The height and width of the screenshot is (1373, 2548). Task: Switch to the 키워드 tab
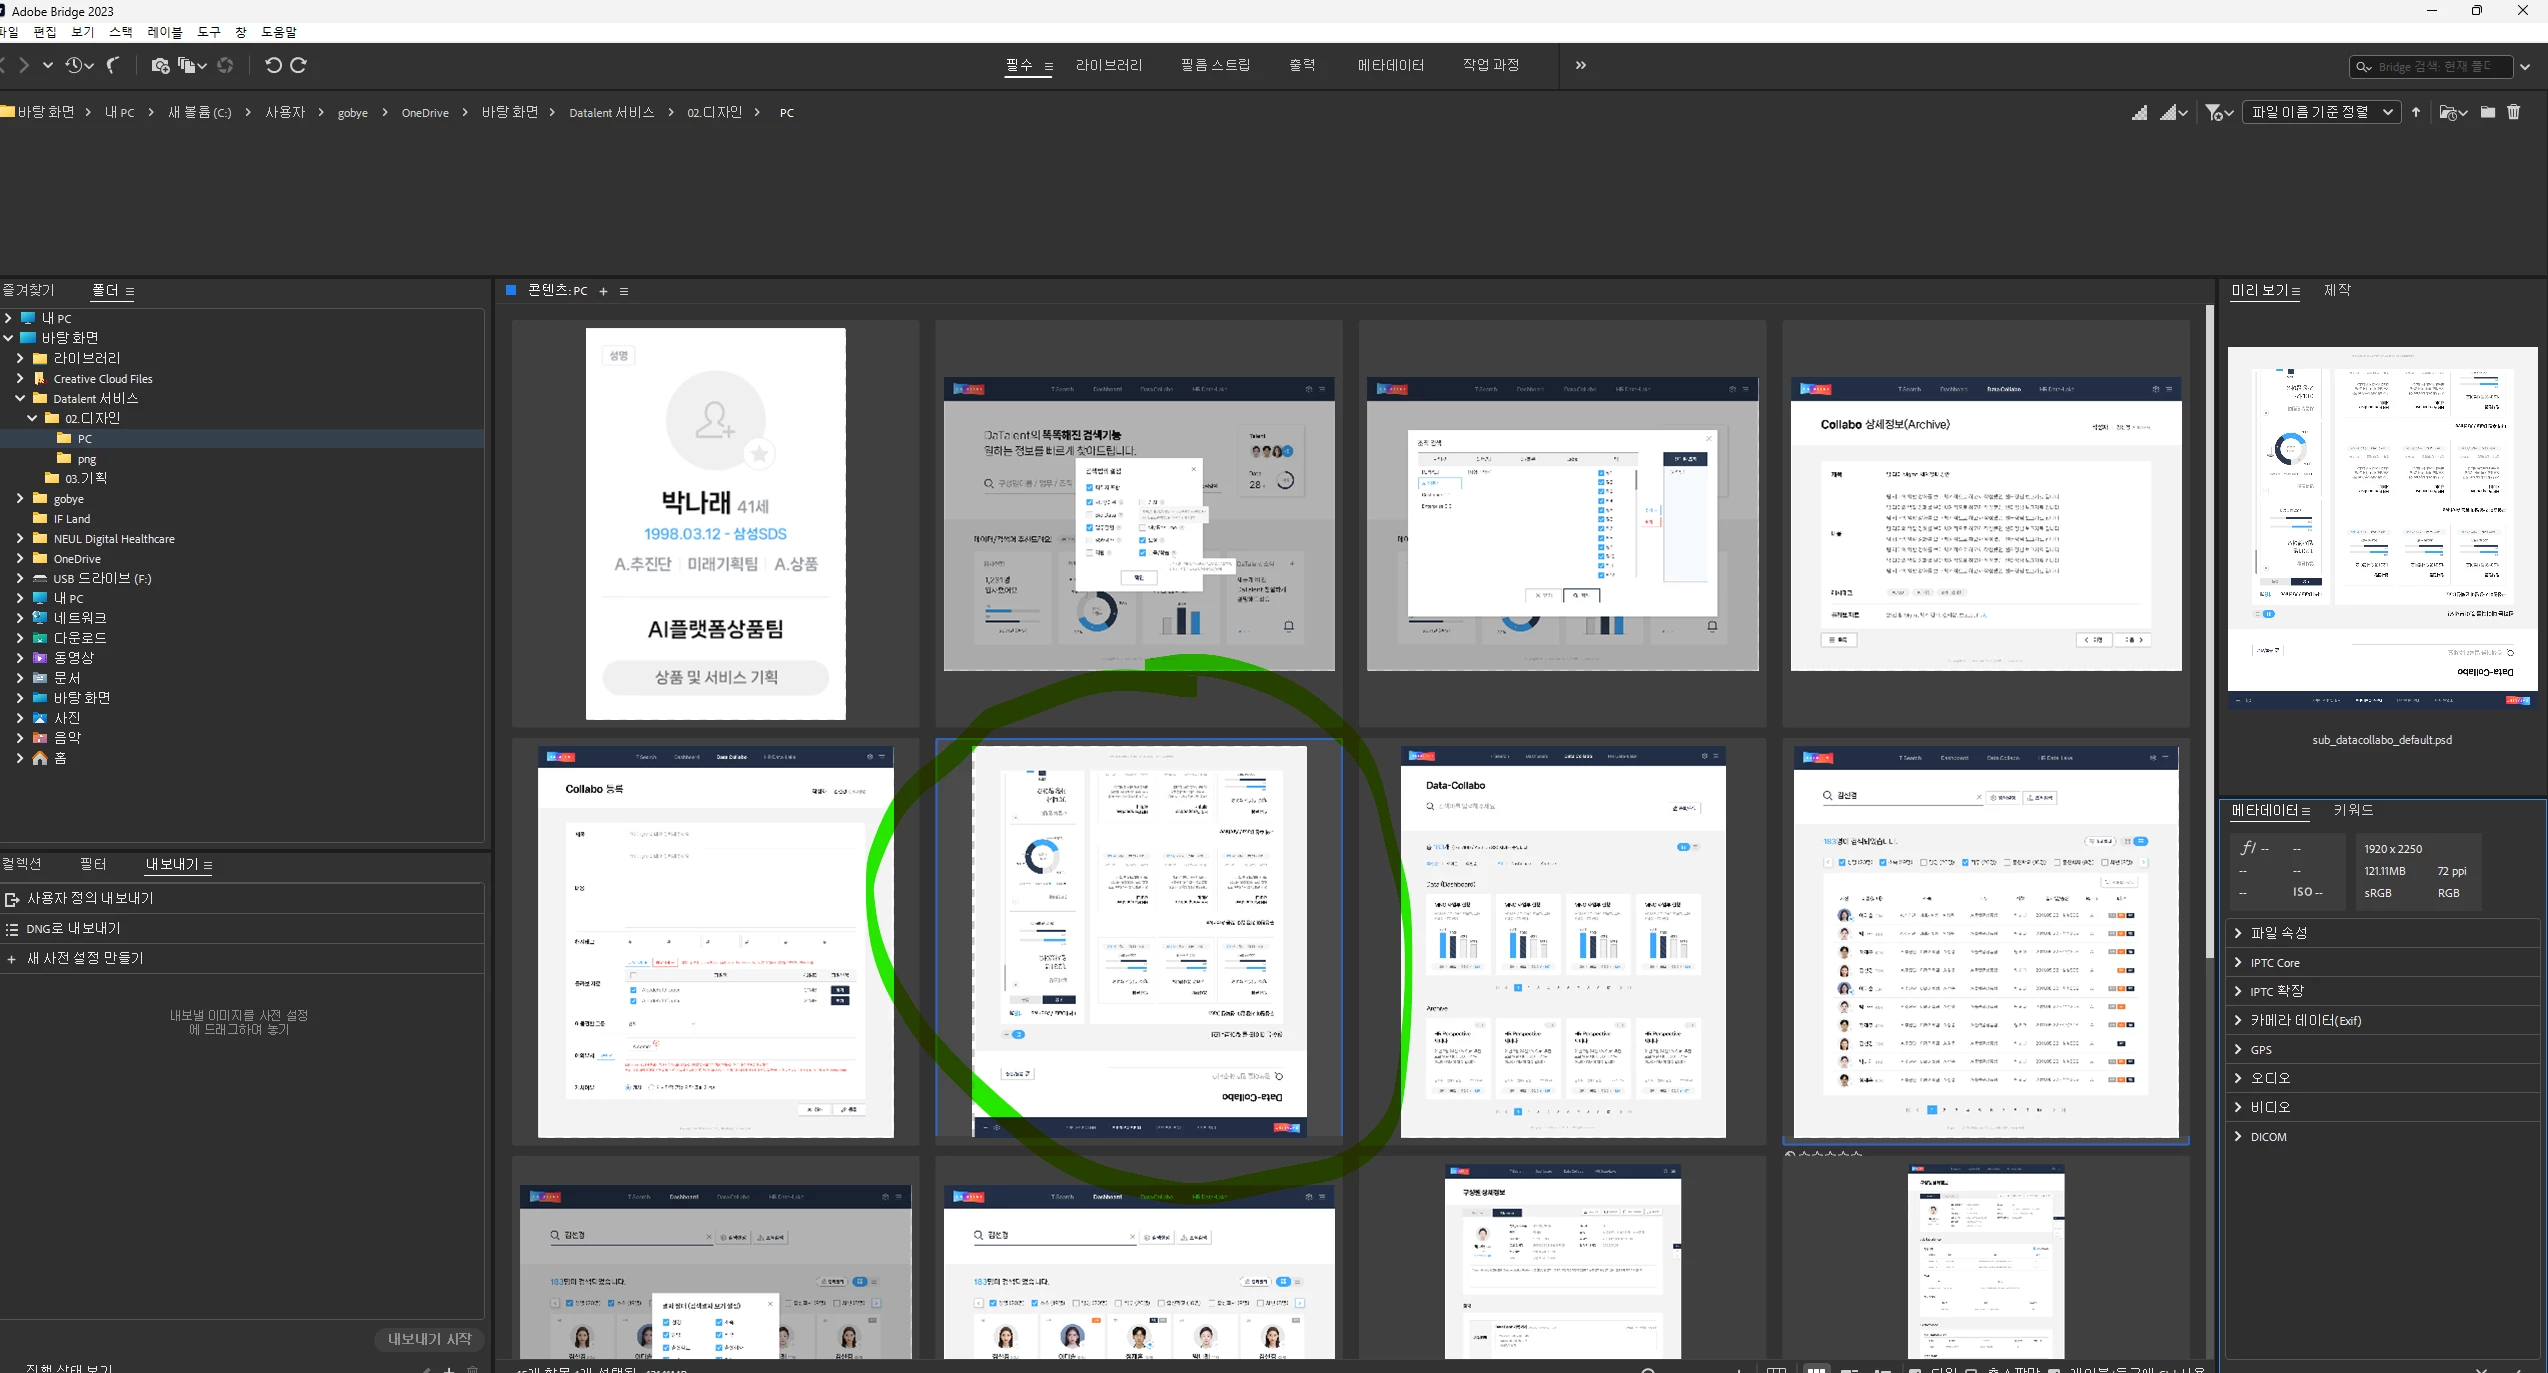2352,810
